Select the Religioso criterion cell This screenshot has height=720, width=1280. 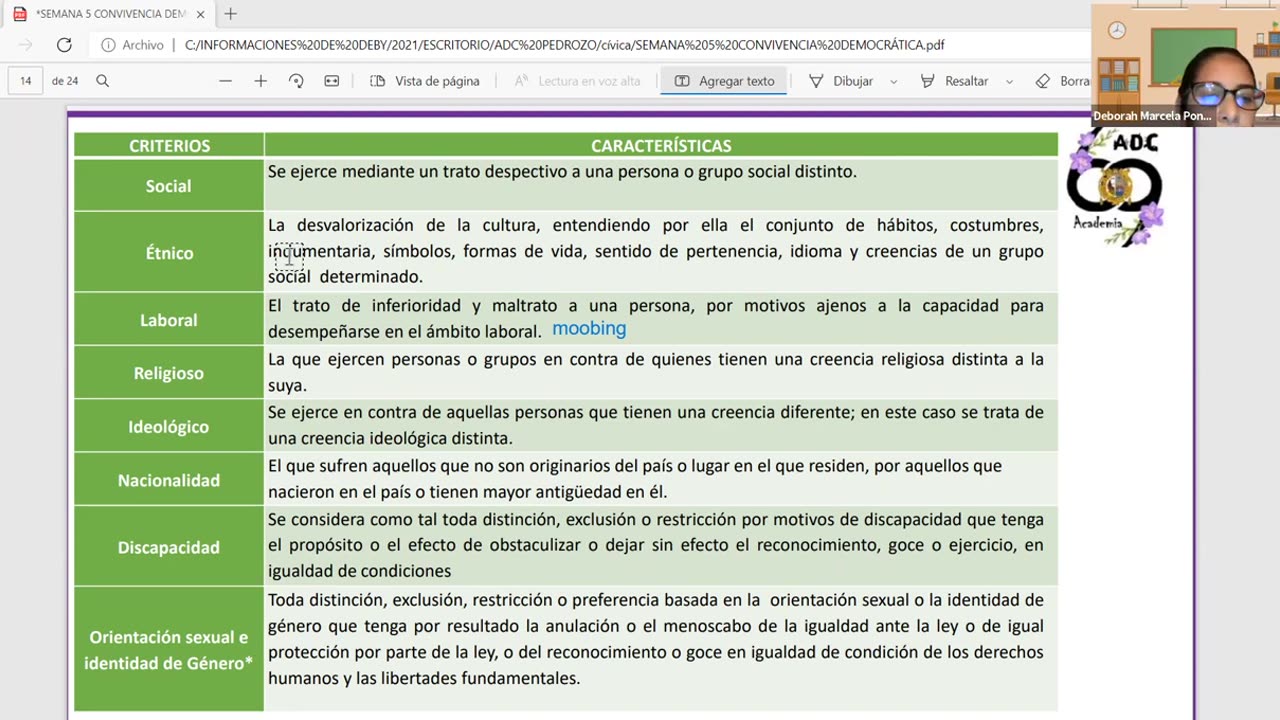[169, 373]
